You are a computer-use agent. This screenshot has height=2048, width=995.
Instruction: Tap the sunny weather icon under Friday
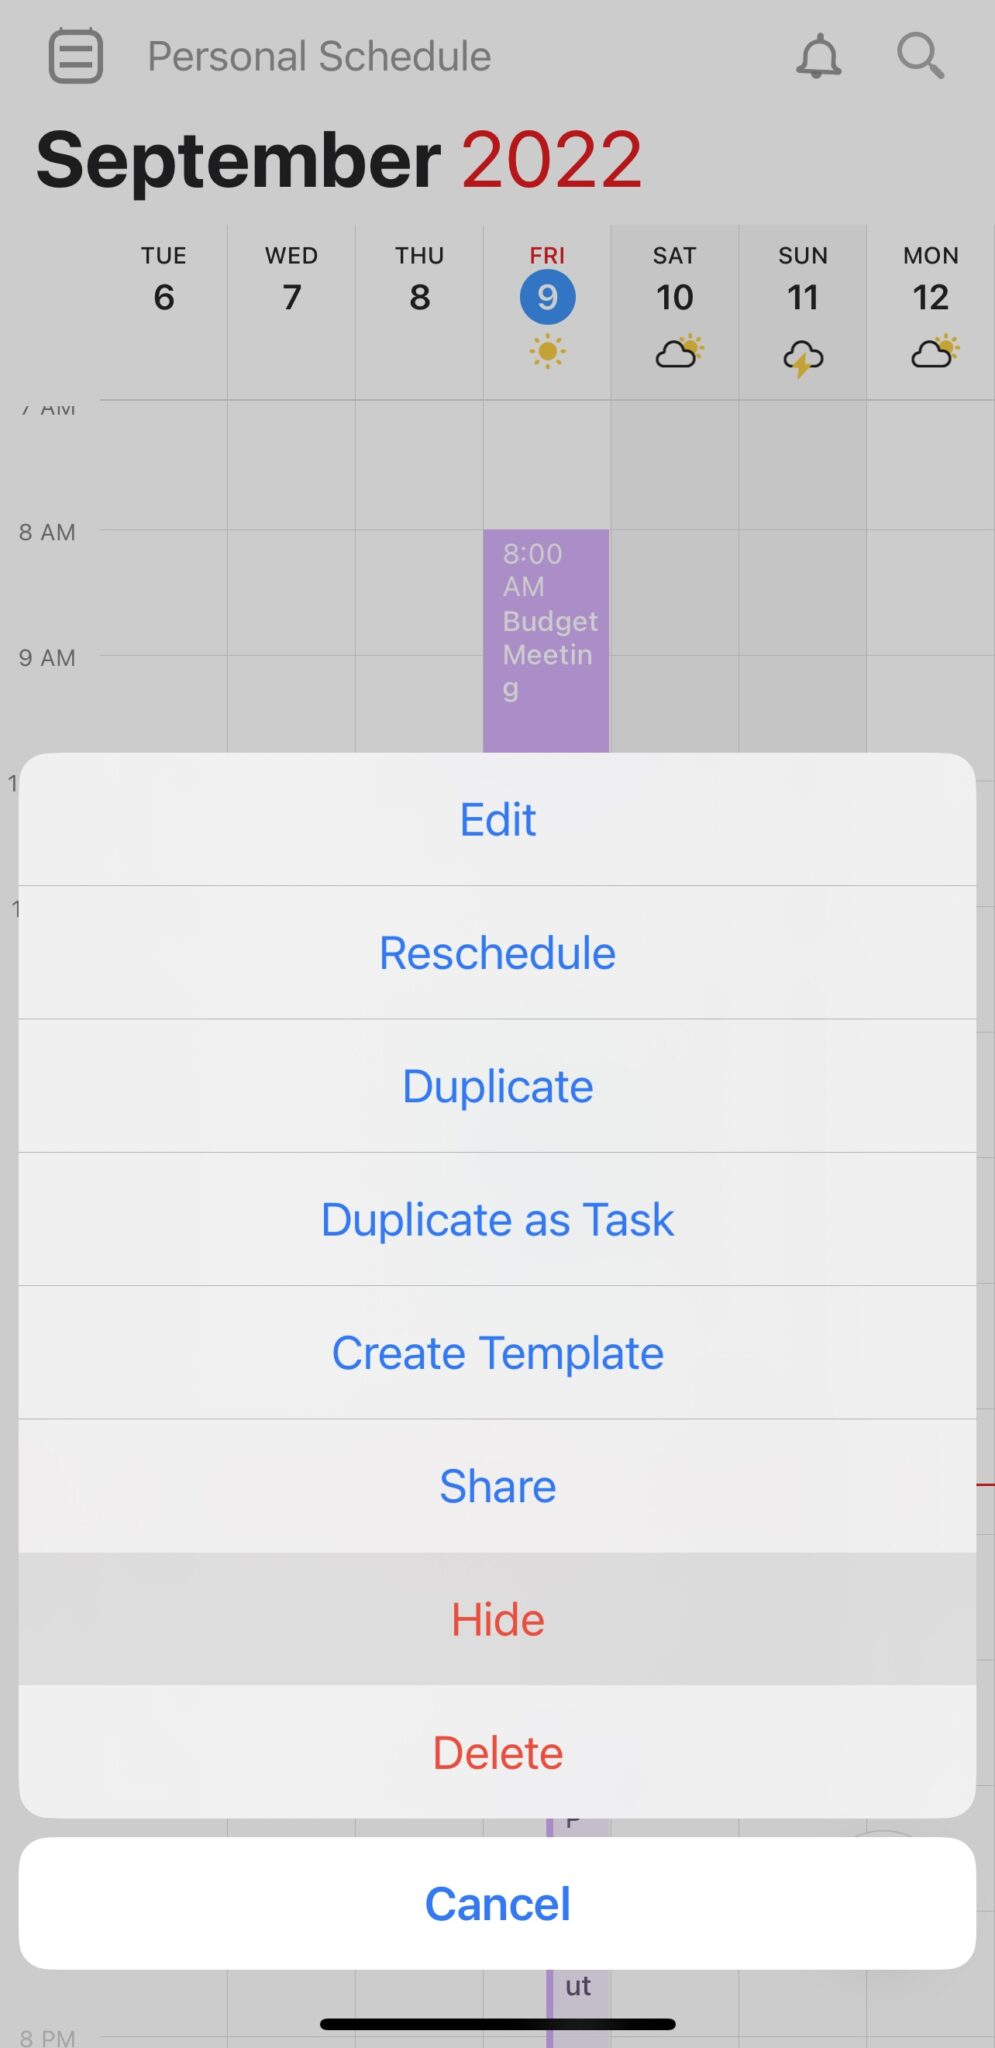[x=547, y=352]
